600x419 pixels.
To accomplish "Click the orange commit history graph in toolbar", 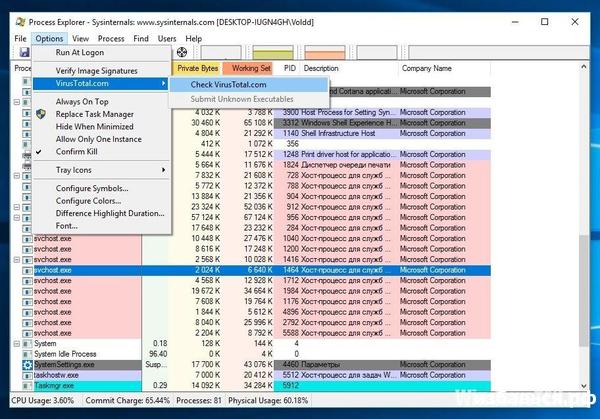I will 325,52.
